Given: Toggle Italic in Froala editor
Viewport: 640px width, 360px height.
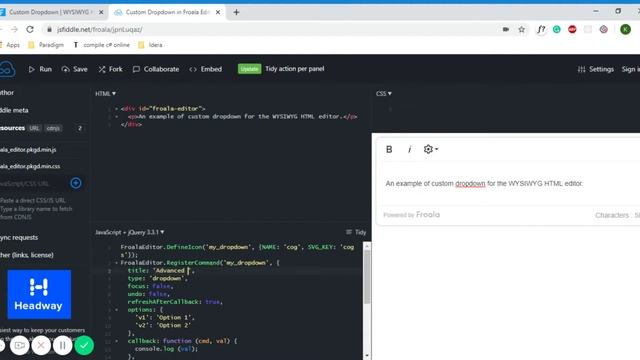Looking at the screenshot, I should coord(409,149).
